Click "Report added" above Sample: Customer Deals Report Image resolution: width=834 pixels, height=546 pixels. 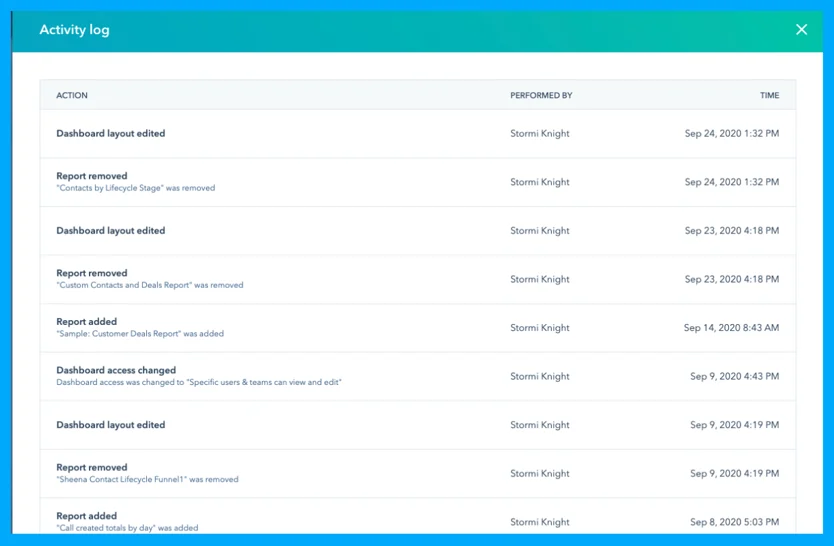tap(87, 322)
